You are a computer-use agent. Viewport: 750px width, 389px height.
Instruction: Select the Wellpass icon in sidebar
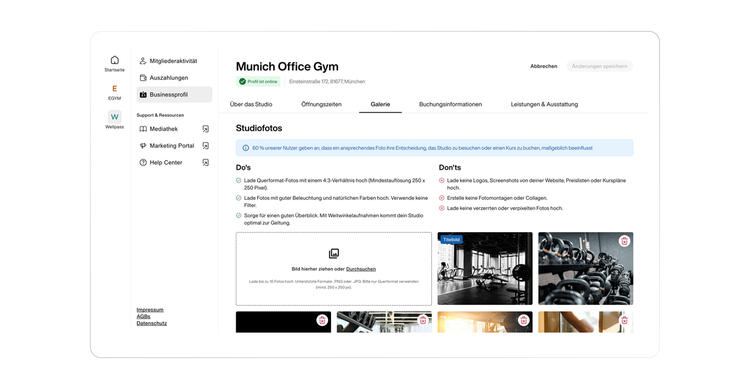click(114, 117)
